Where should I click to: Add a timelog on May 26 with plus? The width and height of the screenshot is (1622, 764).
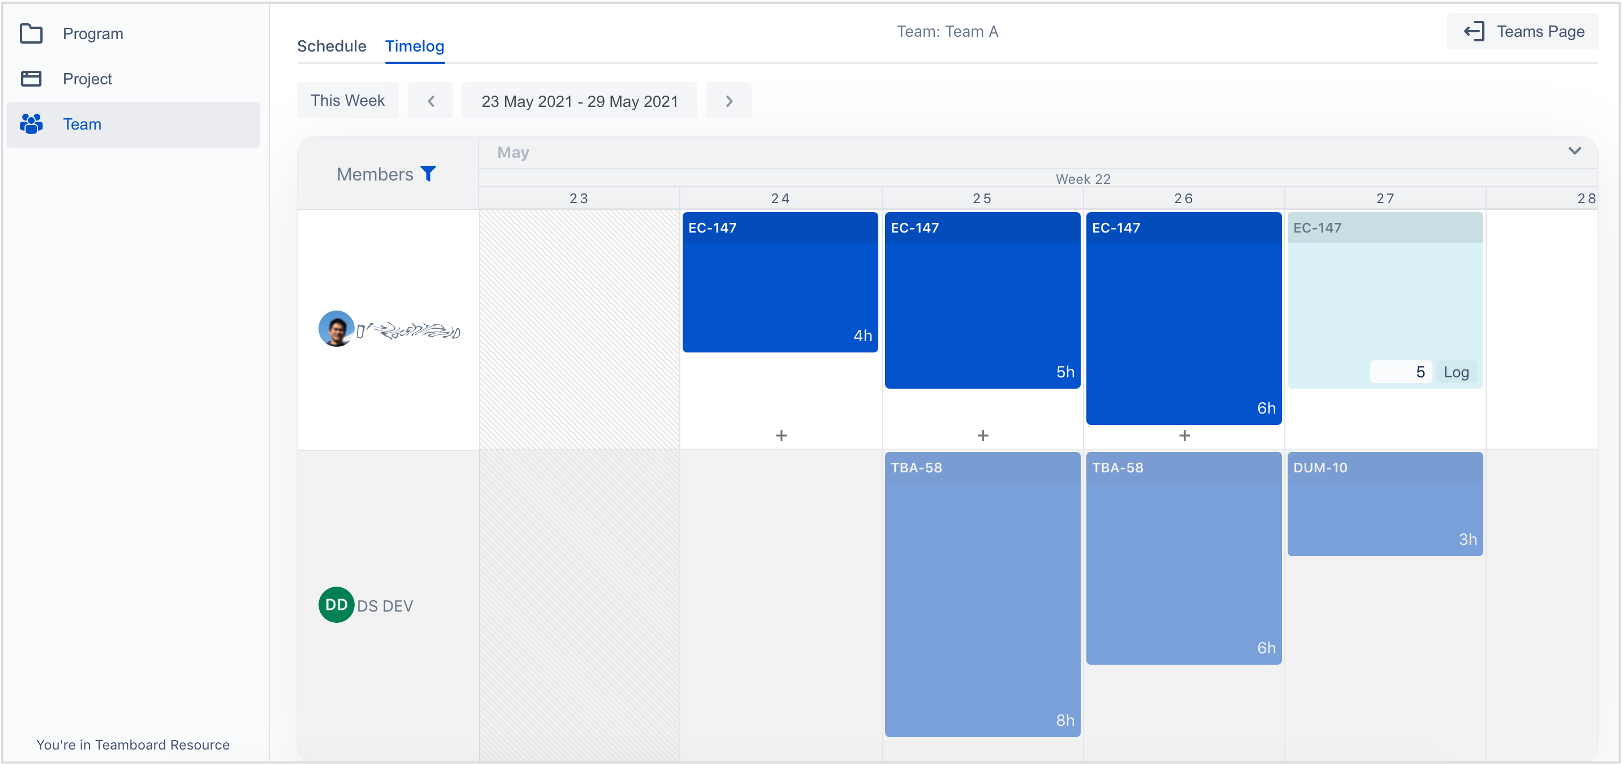click(x=1184, y=435)
